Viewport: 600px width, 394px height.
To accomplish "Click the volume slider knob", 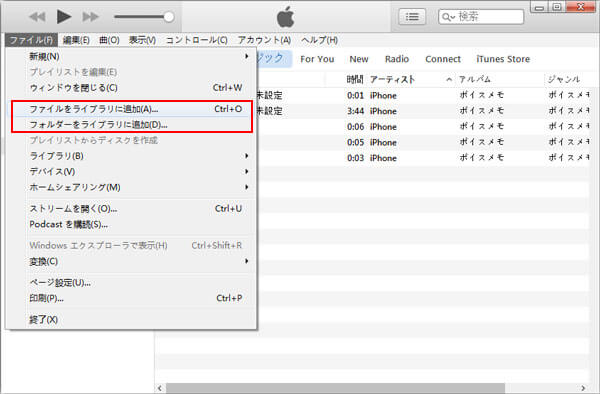I will point(169,17).
